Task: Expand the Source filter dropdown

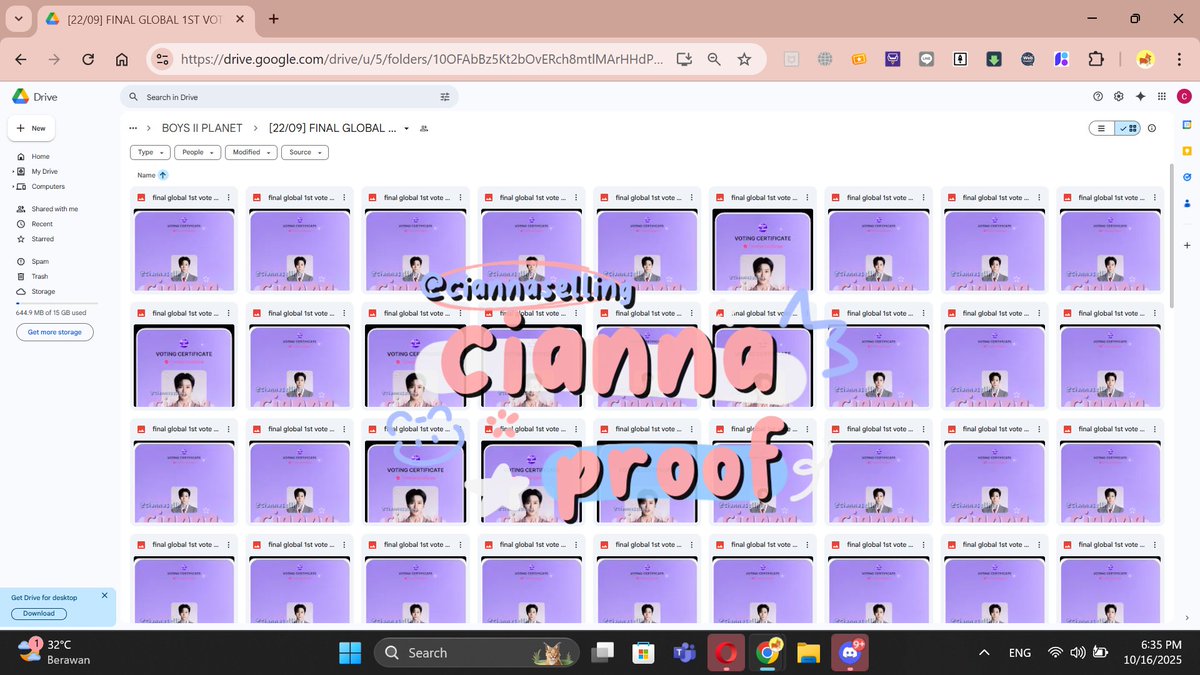Action: (x=305, y=152)
